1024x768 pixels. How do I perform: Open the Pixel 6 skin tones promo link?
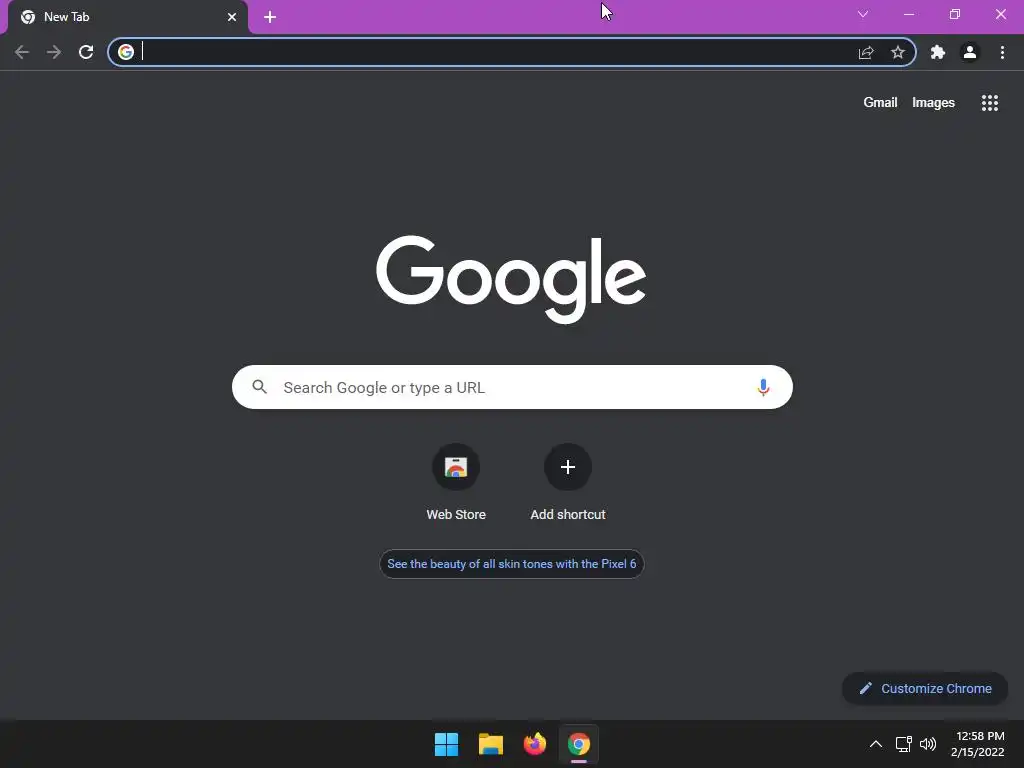tap(512, 564)
